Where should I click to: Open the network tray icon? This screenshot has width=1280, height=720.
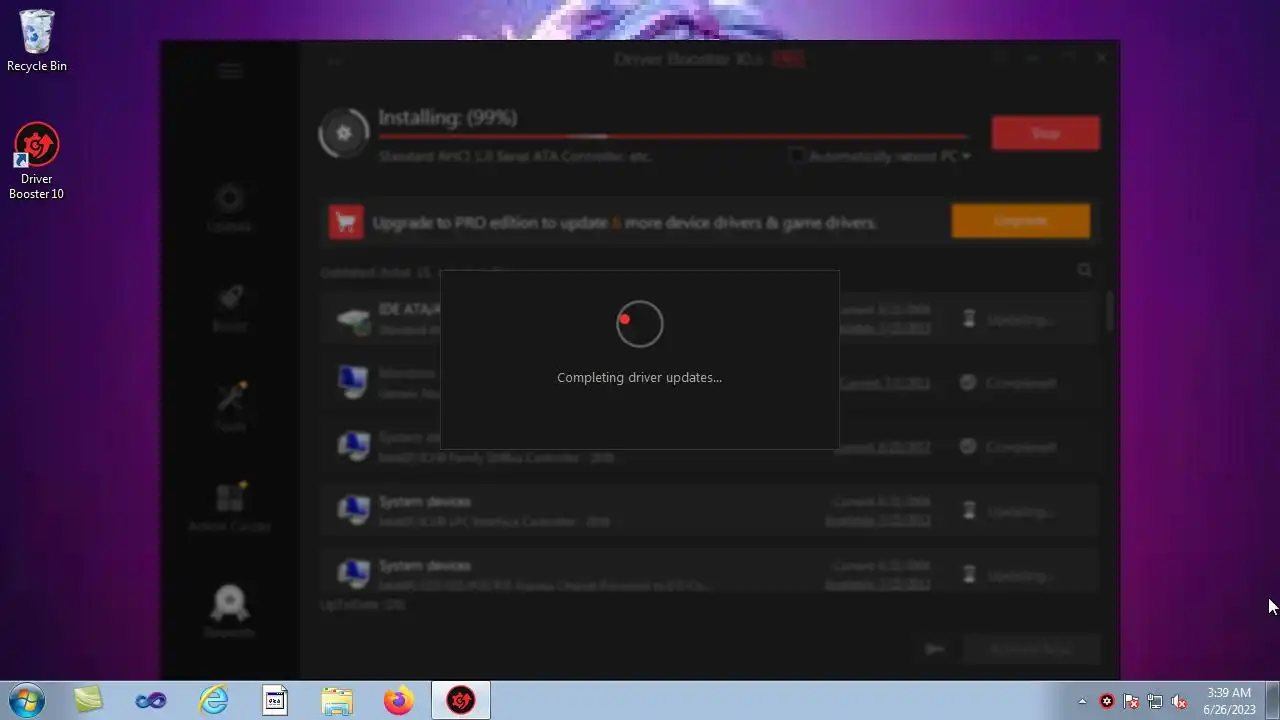coord(1155,701)
